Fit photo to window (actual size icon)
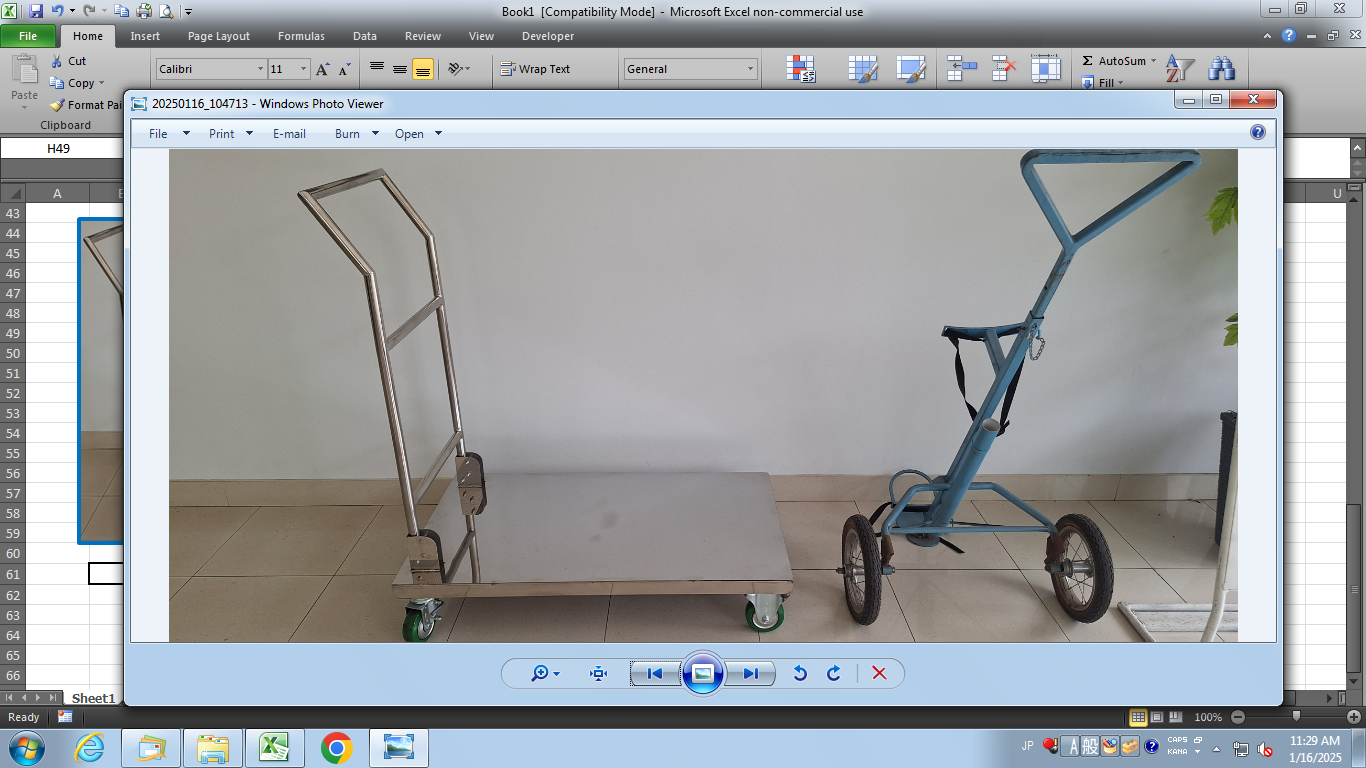The width and height of the screenshot is (1366, 768). pos(599,674)
